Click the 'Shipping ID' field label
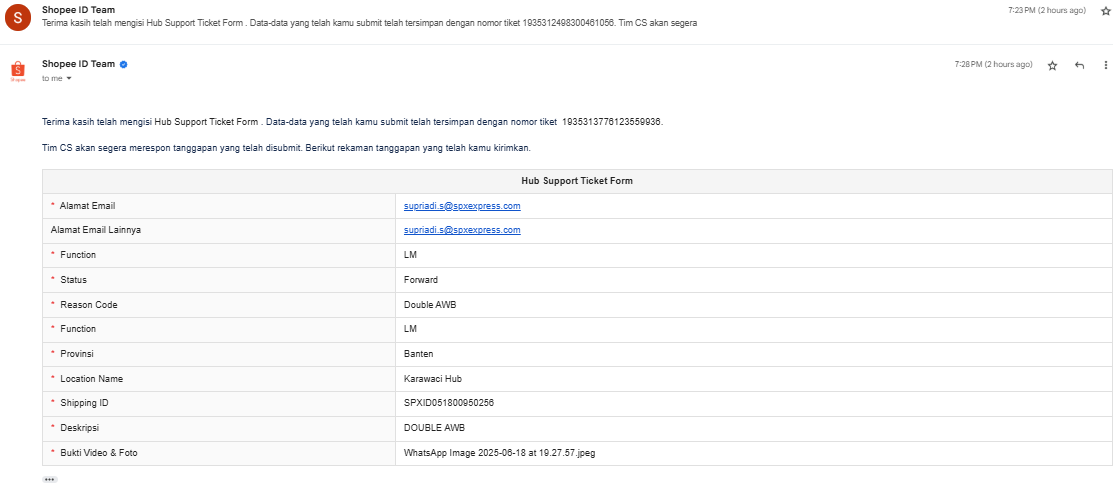Screen dimensions: 1120x501 coord(84,403)
